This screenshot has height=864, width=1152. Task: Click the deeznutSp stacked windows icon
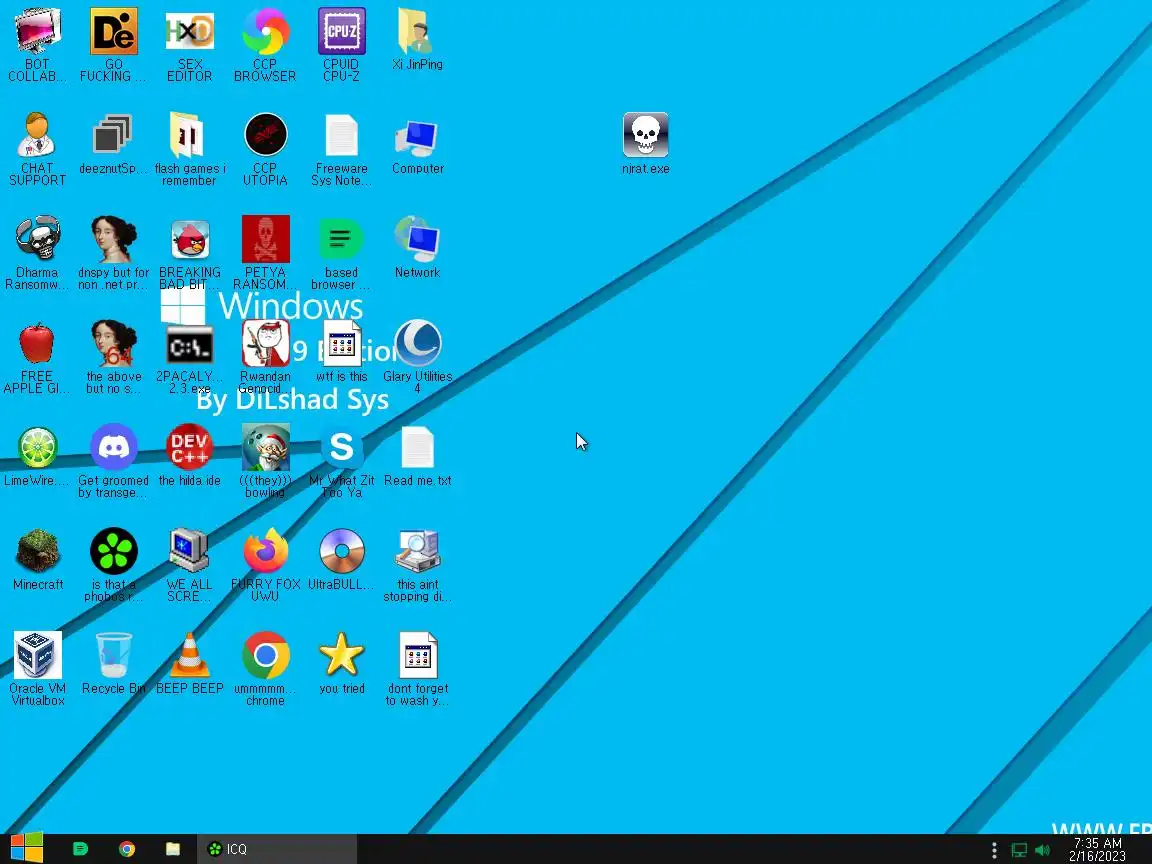click(x=113, y=135)
